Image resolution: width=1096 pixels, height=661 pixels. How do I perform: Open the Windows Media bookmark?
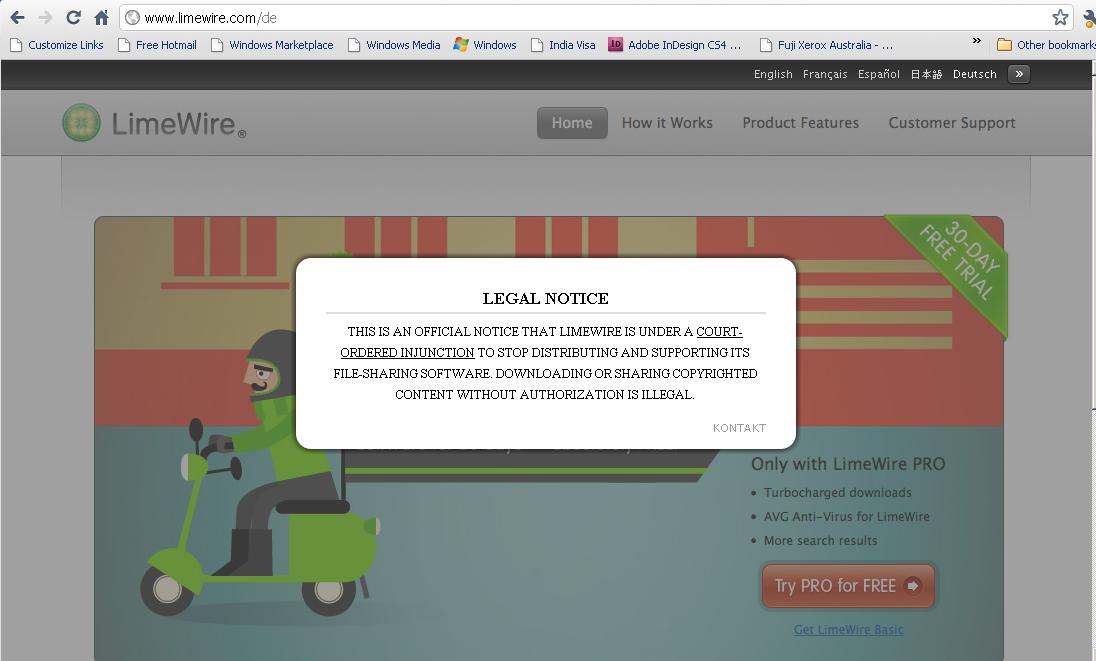tap(394, 45)
